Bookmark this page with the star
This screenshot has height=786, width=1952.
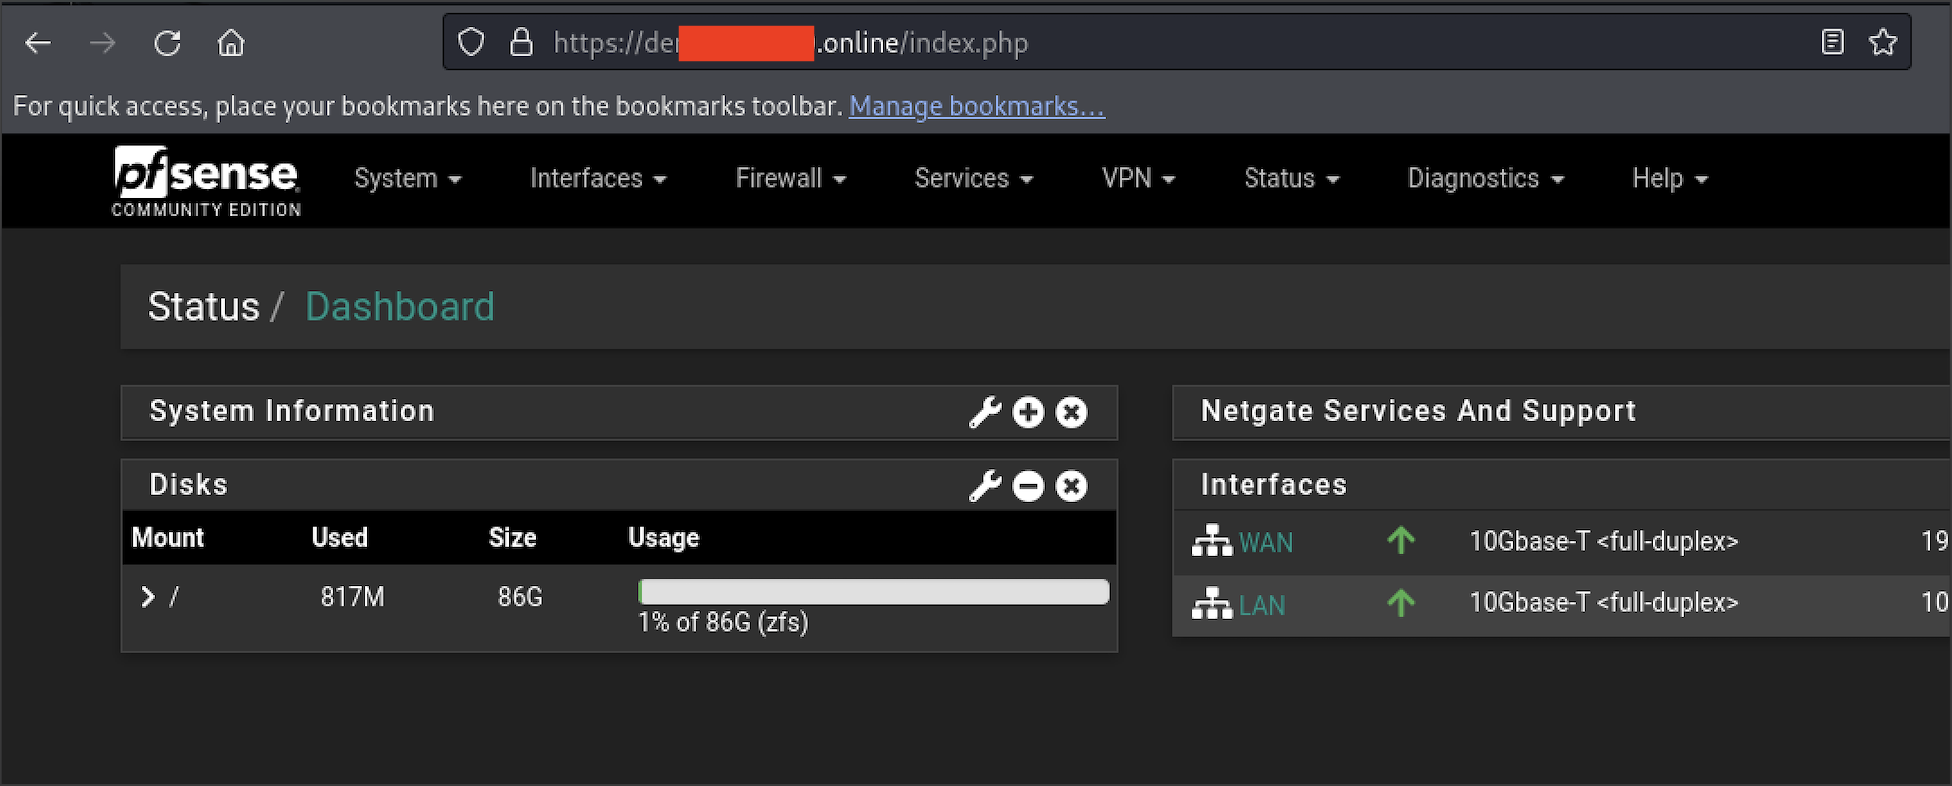1883,42
